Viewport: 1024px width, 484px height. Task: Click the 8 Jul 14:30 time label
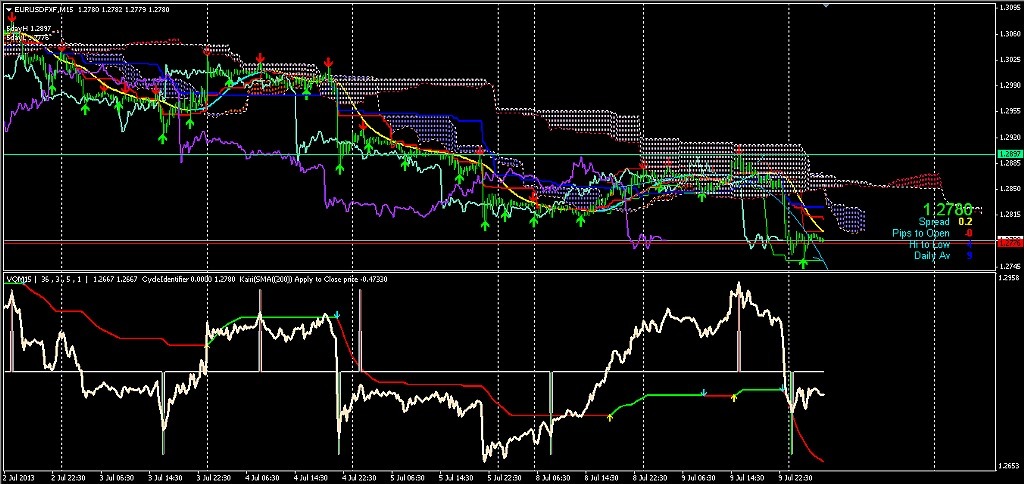601,478
